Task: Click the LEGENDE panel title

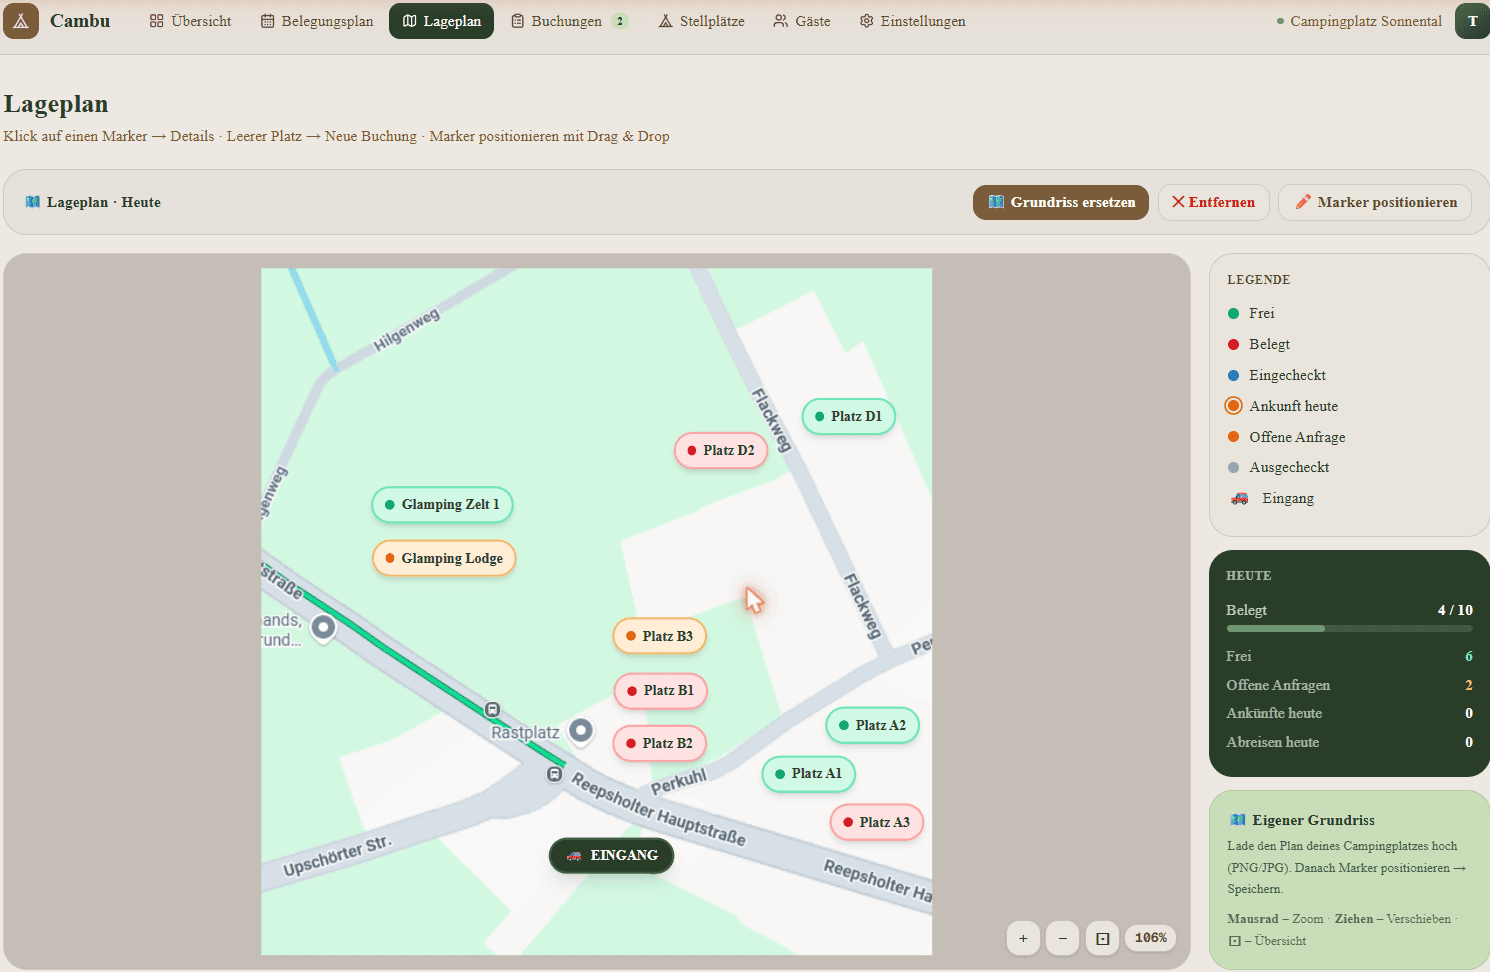Action: tap(1258, 280)
